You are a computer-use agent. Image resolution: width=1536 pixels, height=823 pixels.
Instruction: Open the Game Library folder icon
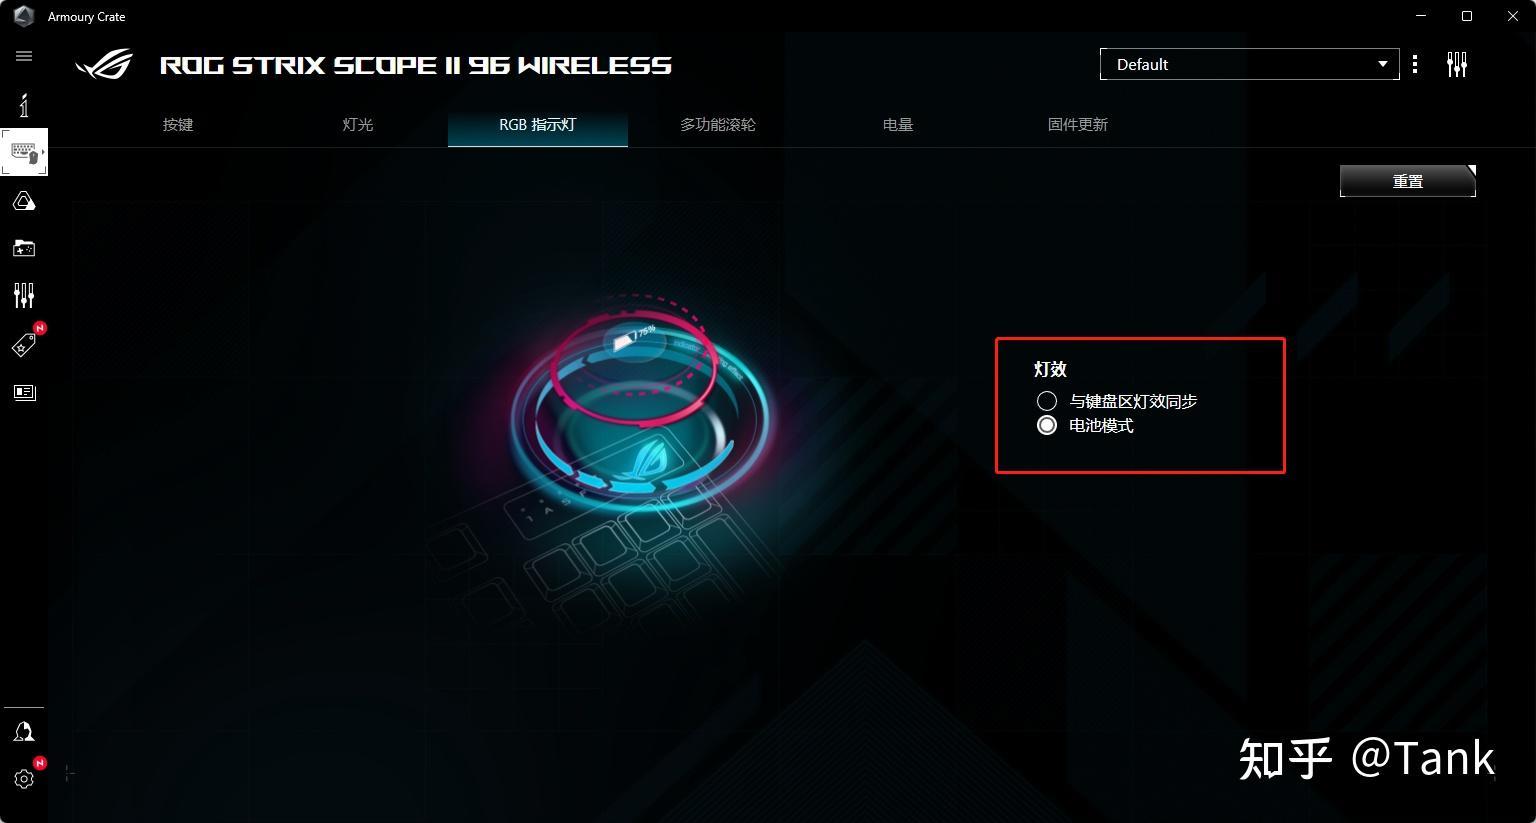[24, 248]
